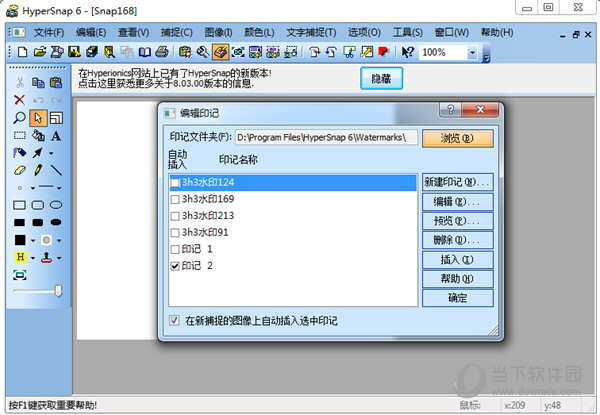Click the context help arrow icon
The image size is (600, 415).
(408, 52)
